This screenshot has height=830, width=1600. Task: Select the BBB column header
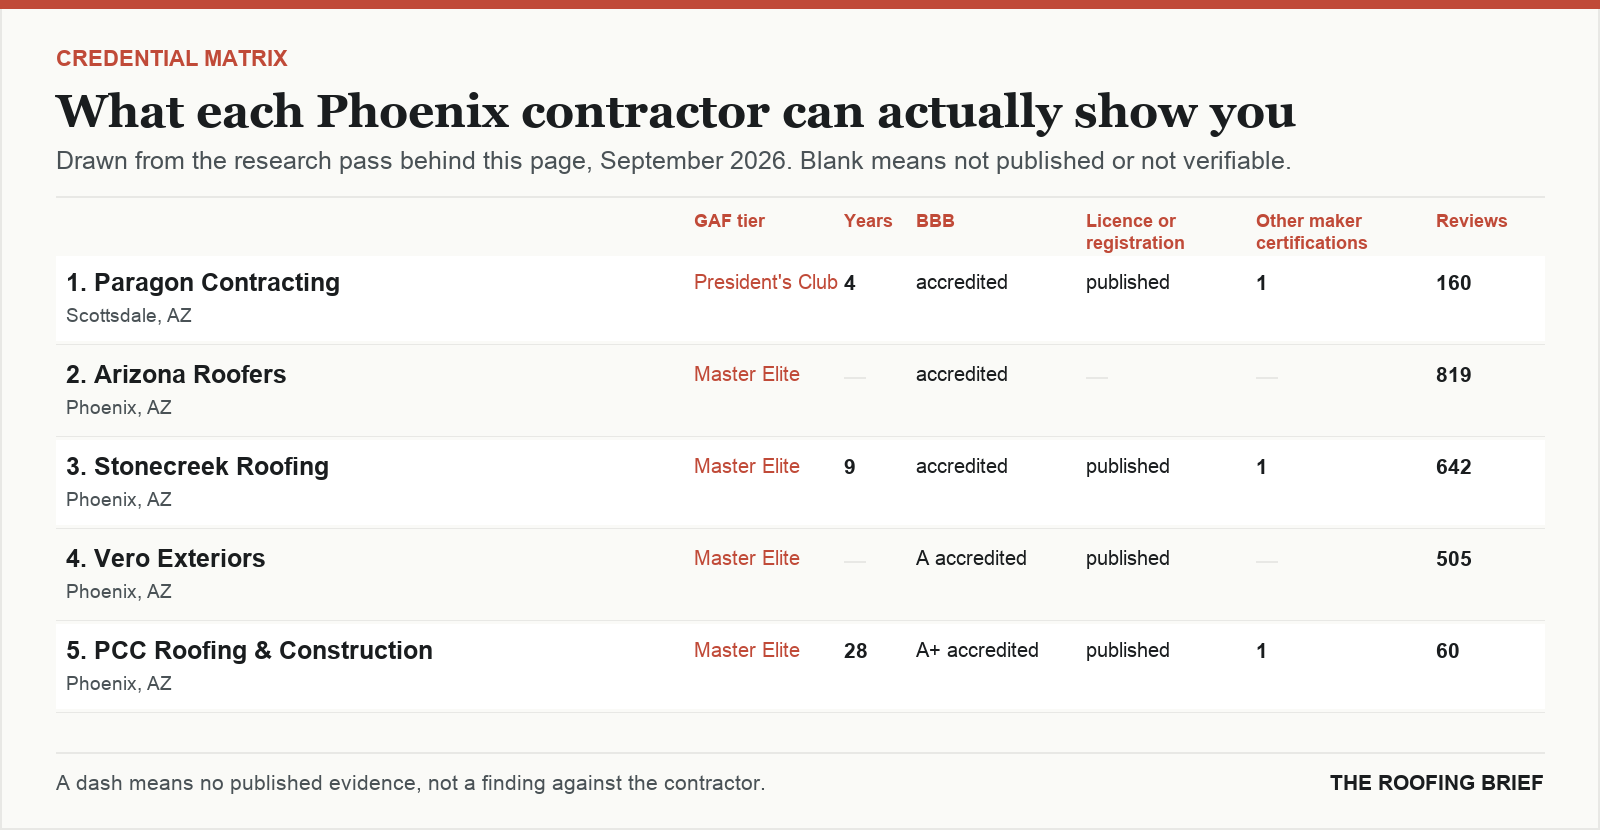pyautogui.click(x=935, y=221)
